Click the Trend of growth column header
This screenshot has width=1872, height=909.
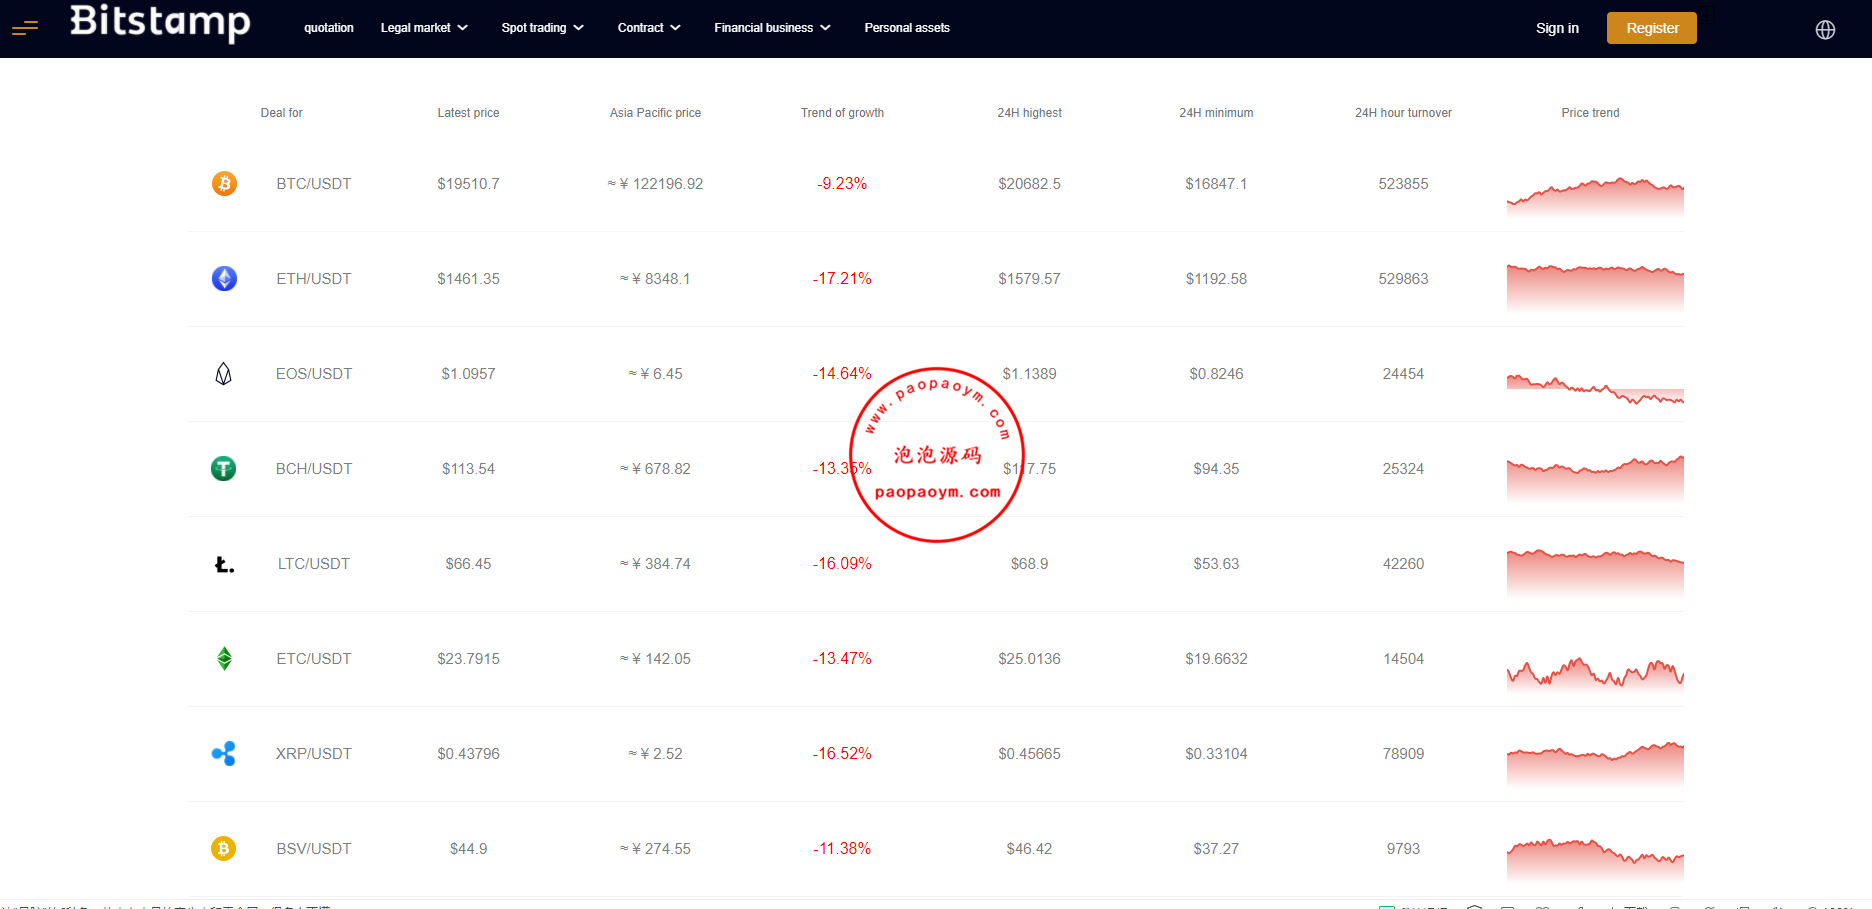[842, 113]
